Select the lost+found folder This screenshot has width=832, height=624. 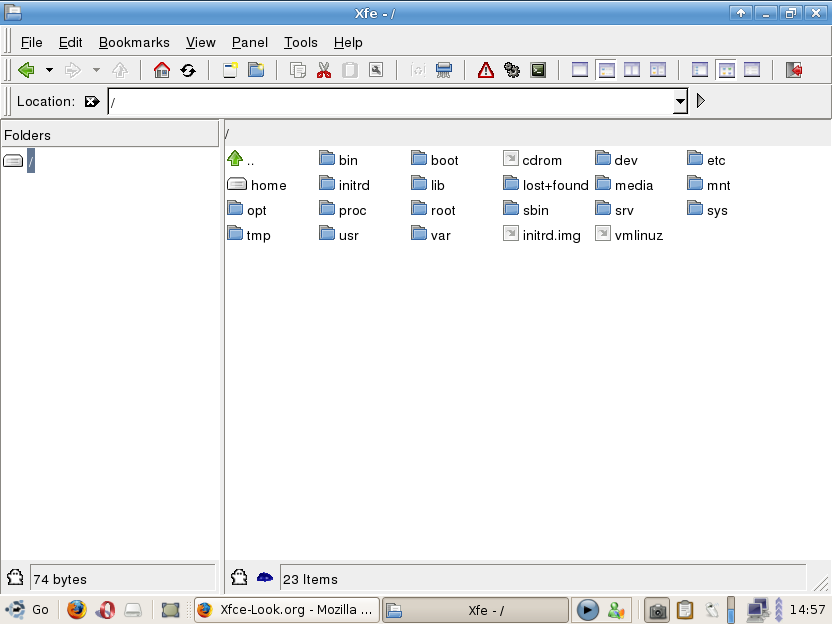click(x=546, y=185)
